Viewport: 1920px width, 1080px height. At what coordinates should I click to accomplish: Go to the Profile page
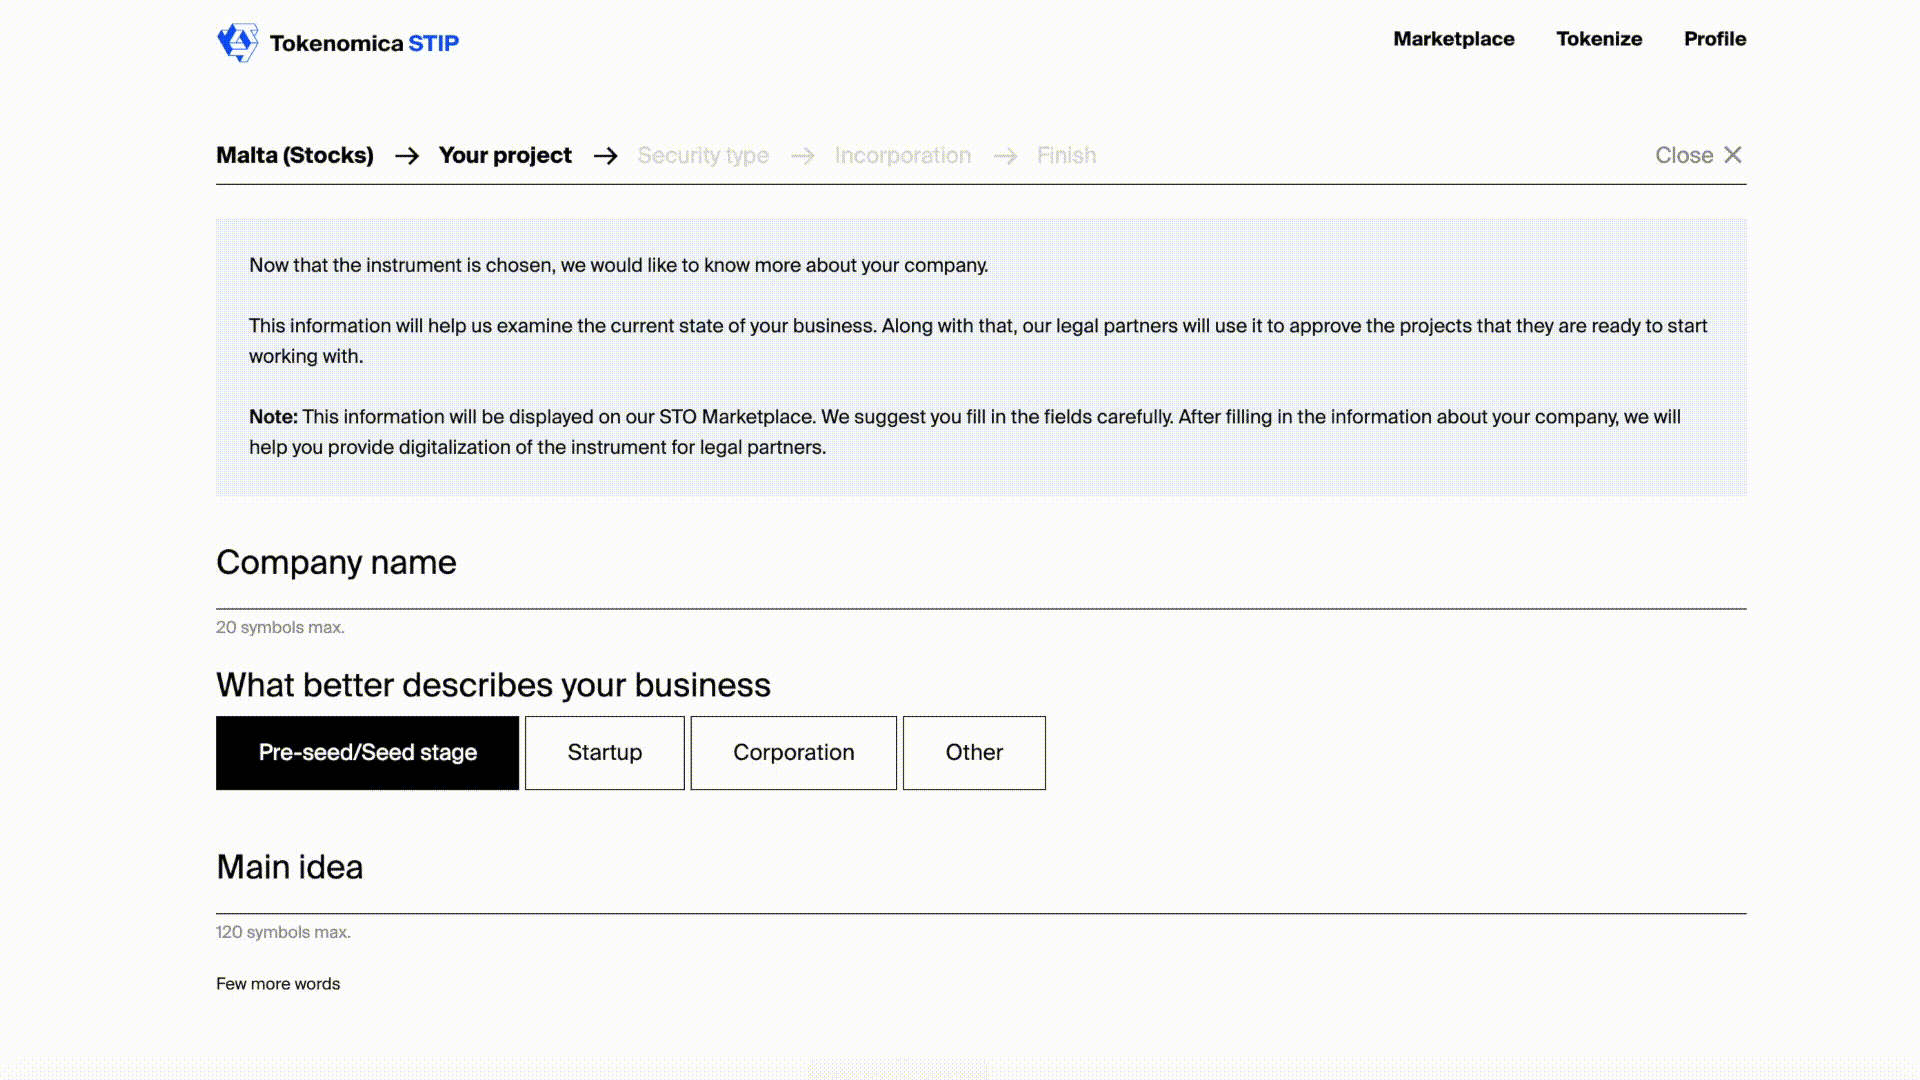point(1714,39)
